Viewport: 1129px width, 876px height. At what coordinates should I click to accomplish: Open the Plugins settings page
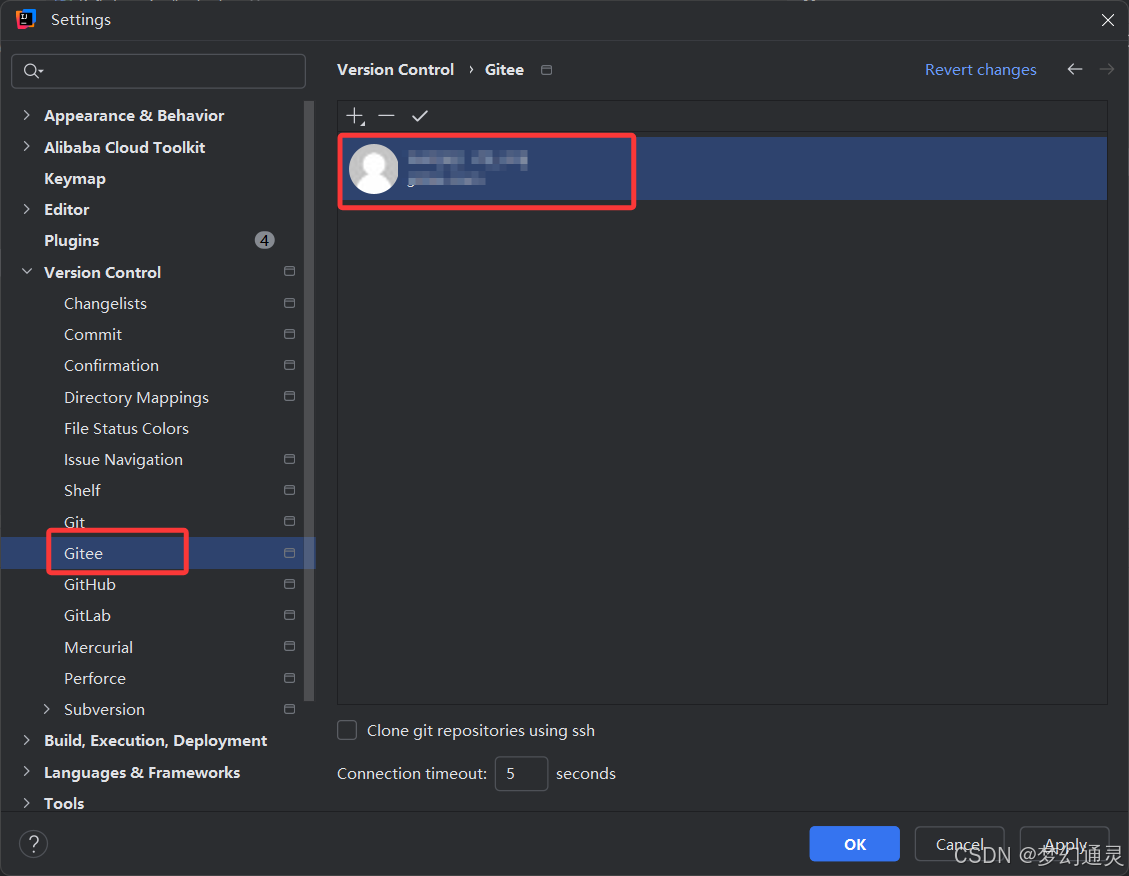pyautogui.click(x=72, y=240)
